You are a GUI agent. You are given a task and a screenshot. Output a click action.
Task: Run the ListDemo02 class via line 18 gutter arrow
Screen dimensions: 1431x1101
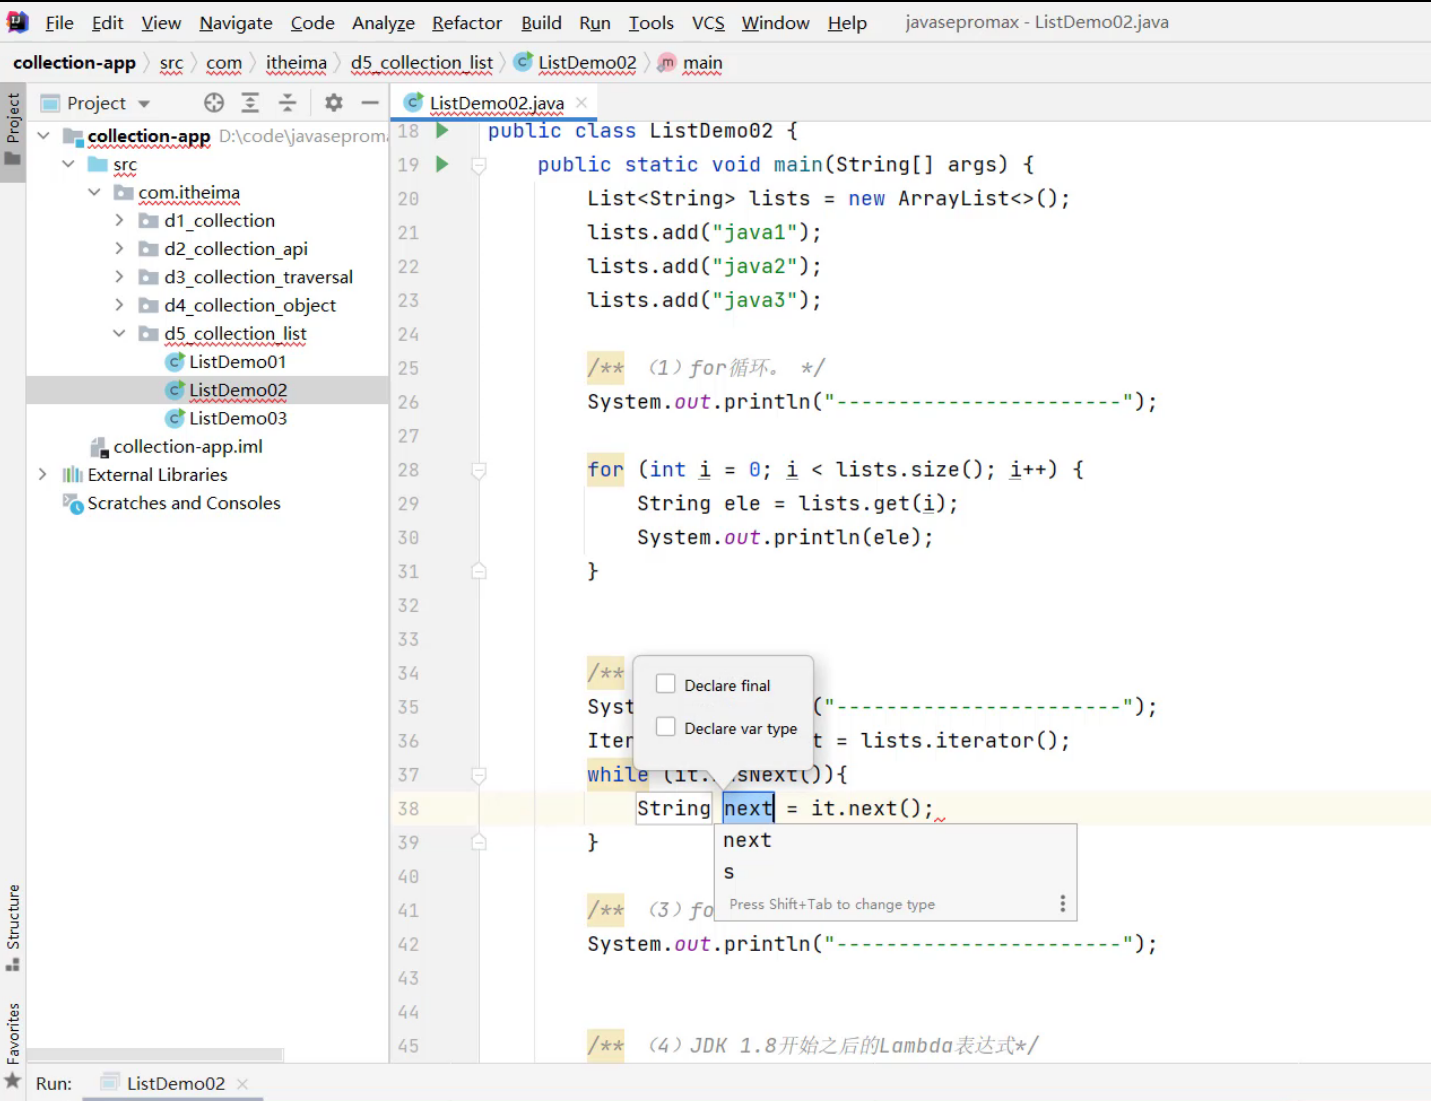pos(442,131)
